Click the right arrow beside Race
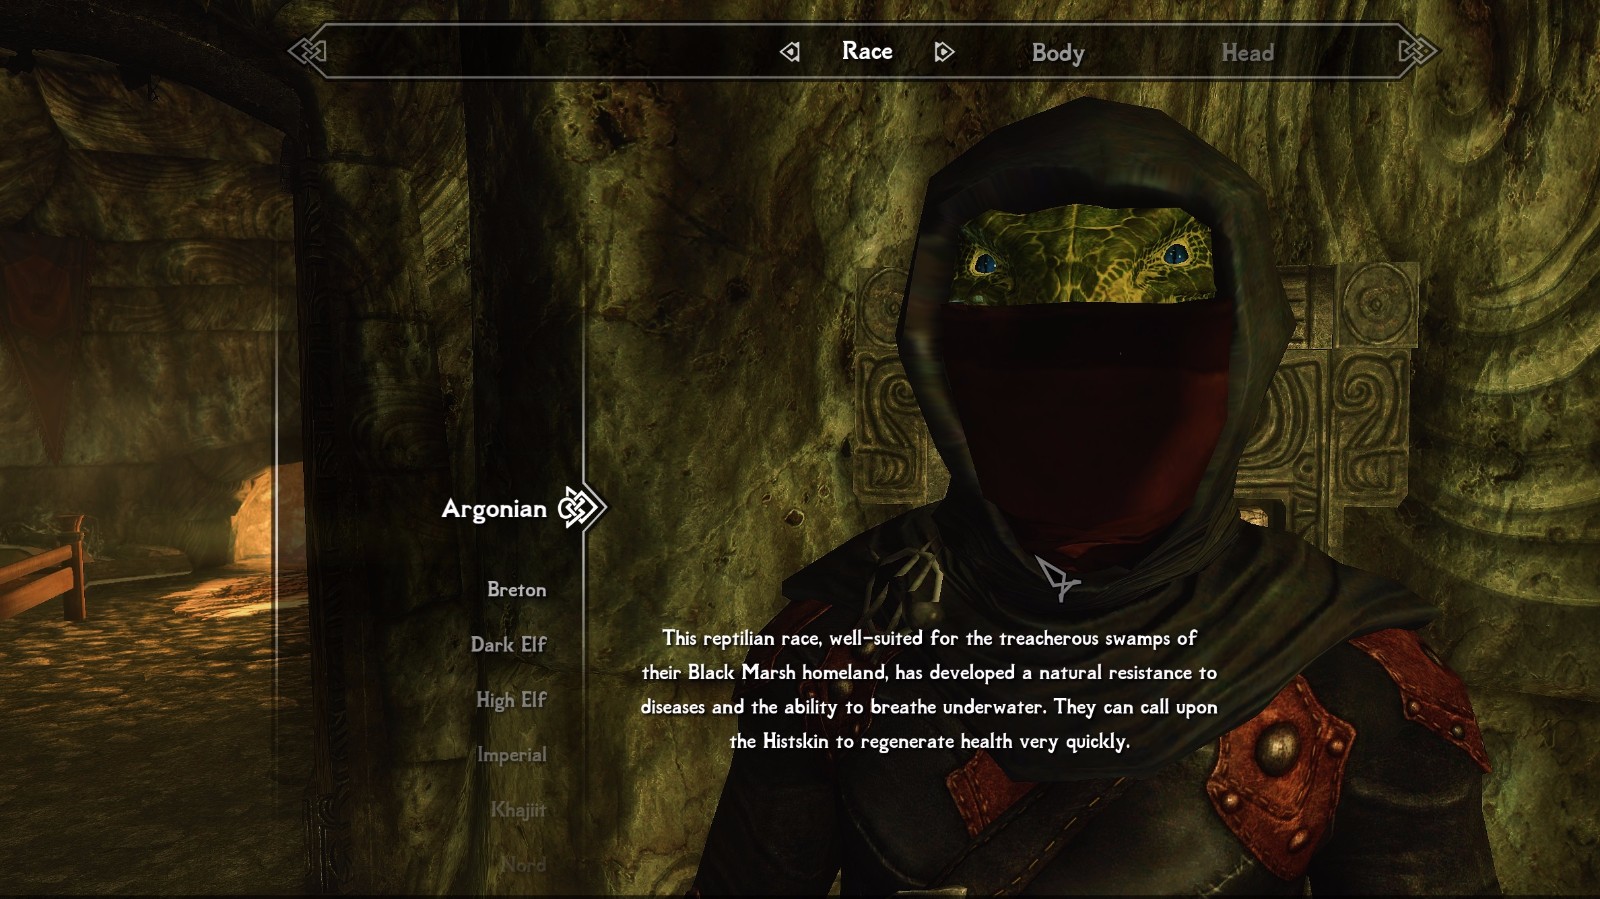The image size is (1600, 899). point(943,52)
